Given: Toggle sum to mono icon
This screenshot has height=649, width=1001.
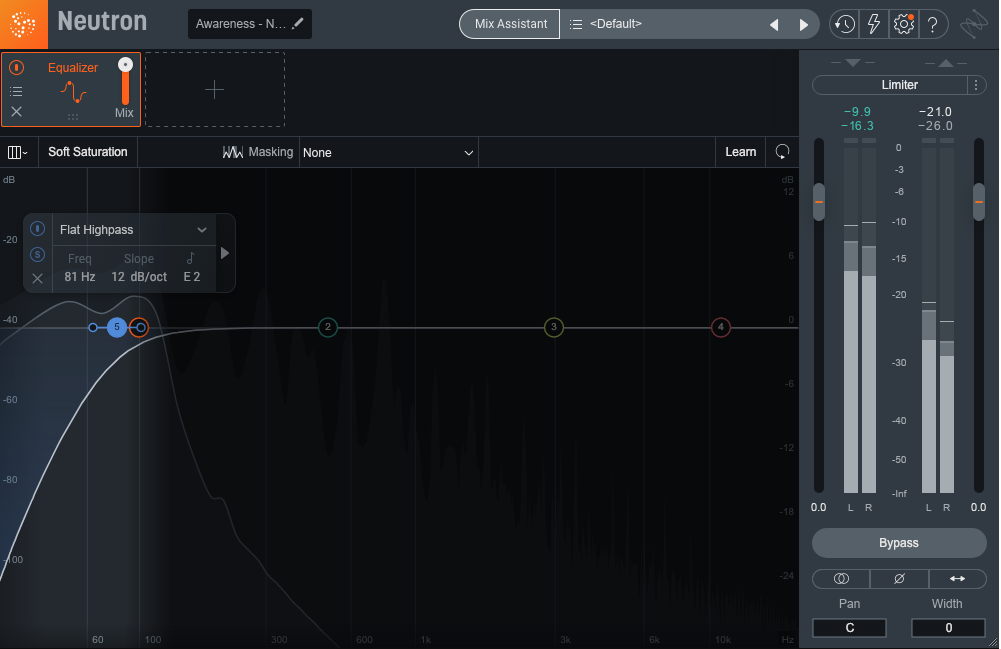Looking at the screenshot, I should (841, 579).
